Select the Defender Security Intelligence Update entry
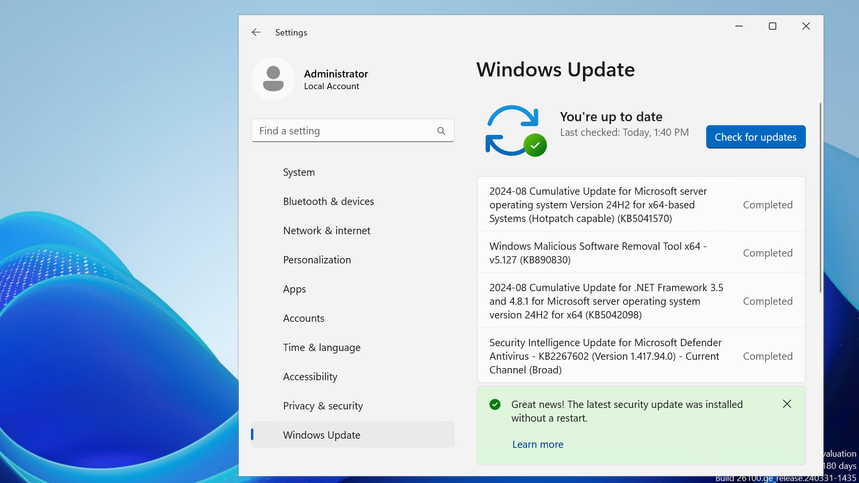 tap(641, 356)
